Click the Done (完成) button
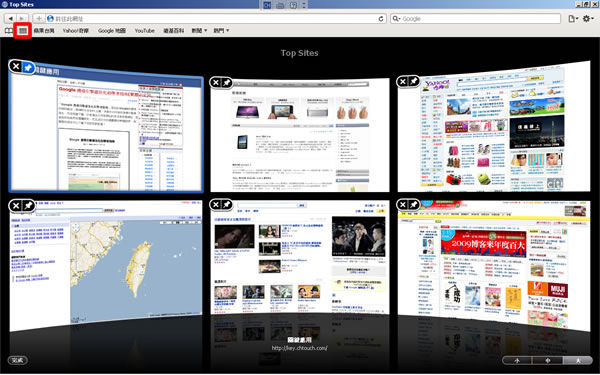This screenshot has width=600, height=375. pos(18,360)
